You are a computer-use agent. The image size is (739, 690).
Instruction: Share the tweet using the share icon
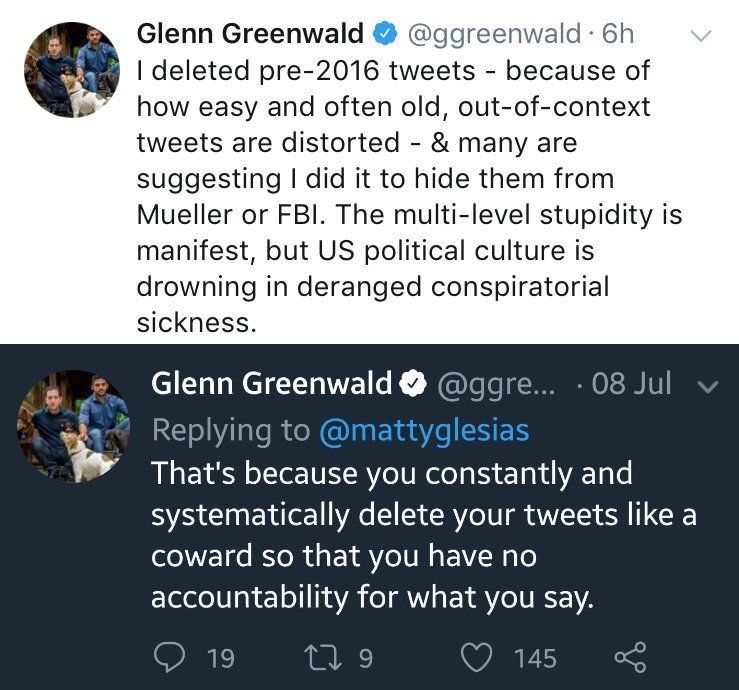(630, 657)
